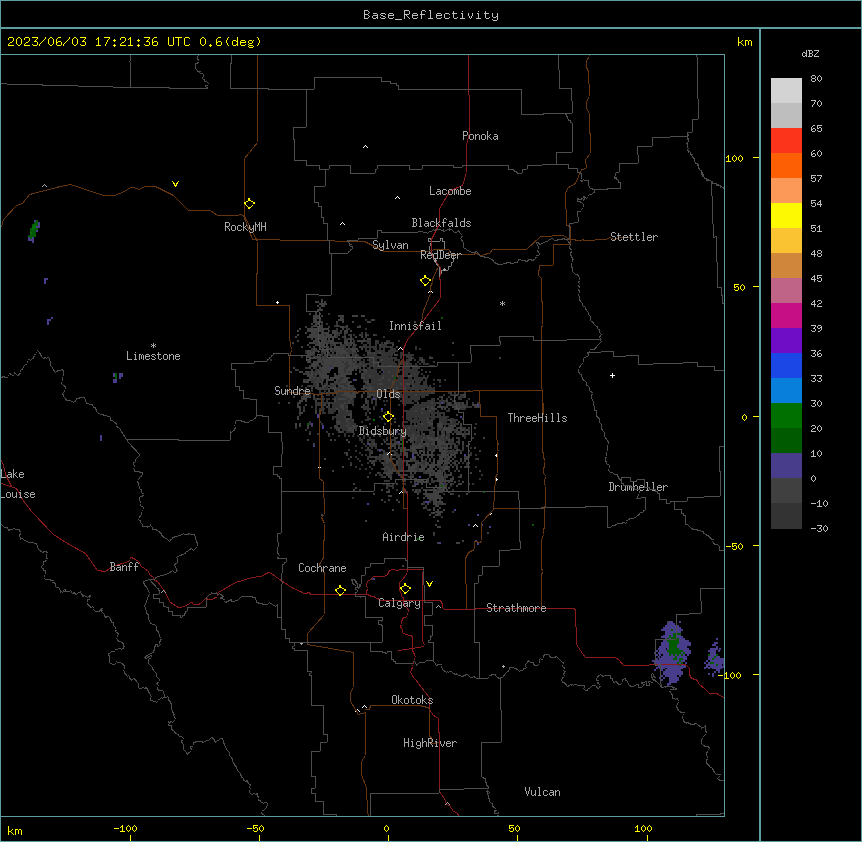Click the Airdrie city label

pos(403,537)
